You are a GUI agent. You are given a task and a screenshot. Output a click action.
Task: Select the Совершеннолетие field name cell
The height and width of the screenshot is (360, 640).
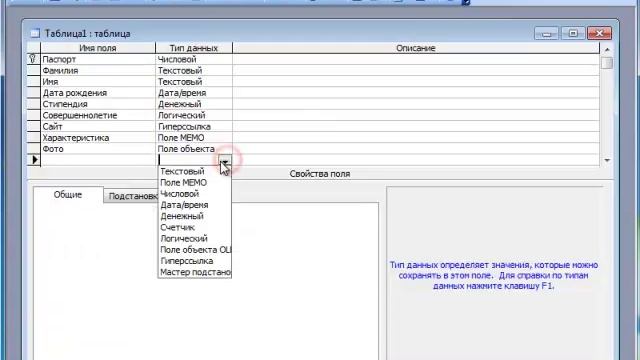point(98,116)
